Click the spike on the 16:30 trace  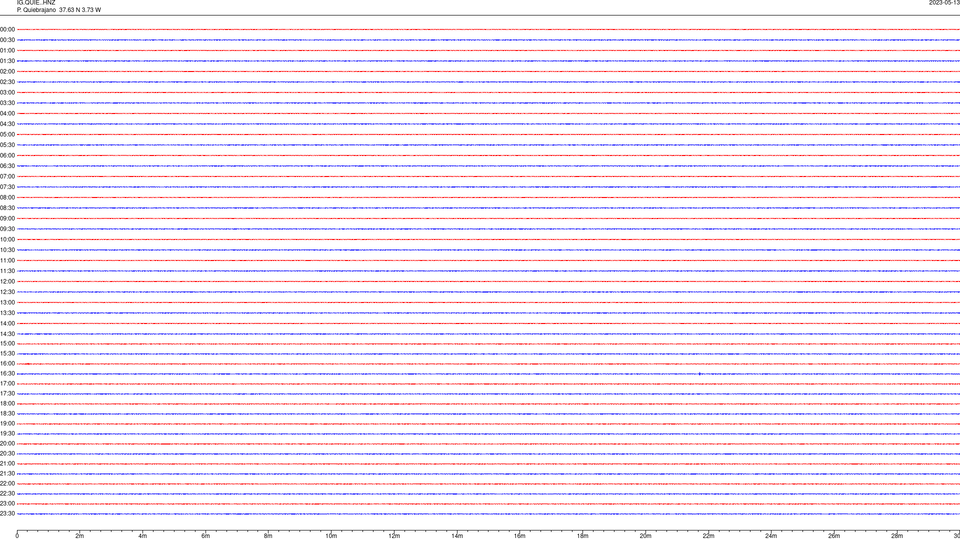[x=700, y=373]
